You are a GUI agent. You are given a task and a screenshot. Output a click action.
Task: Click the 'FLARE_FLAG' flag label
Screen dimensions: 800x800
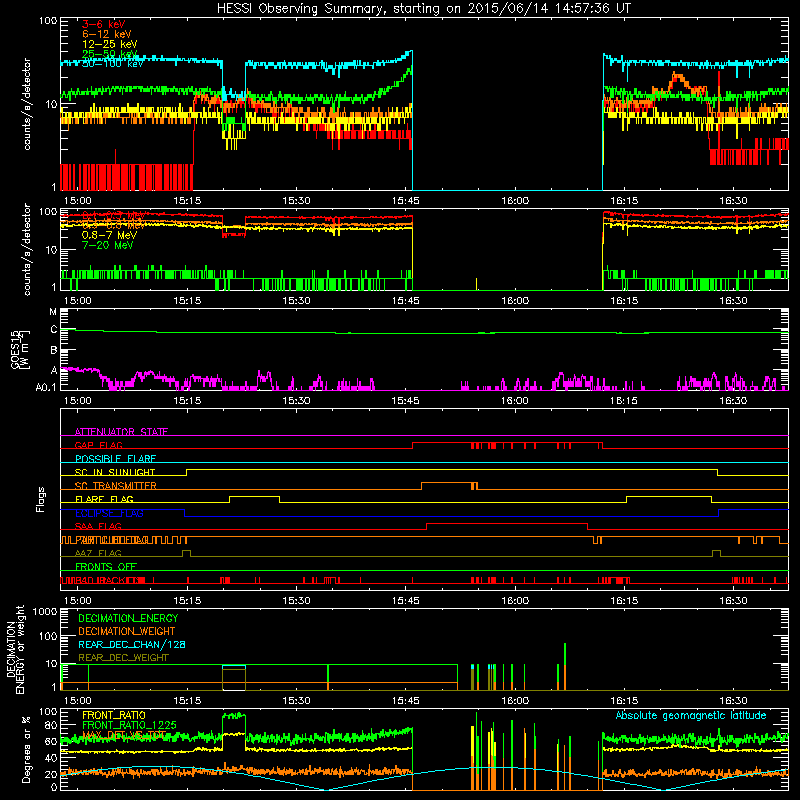point(104,499)
